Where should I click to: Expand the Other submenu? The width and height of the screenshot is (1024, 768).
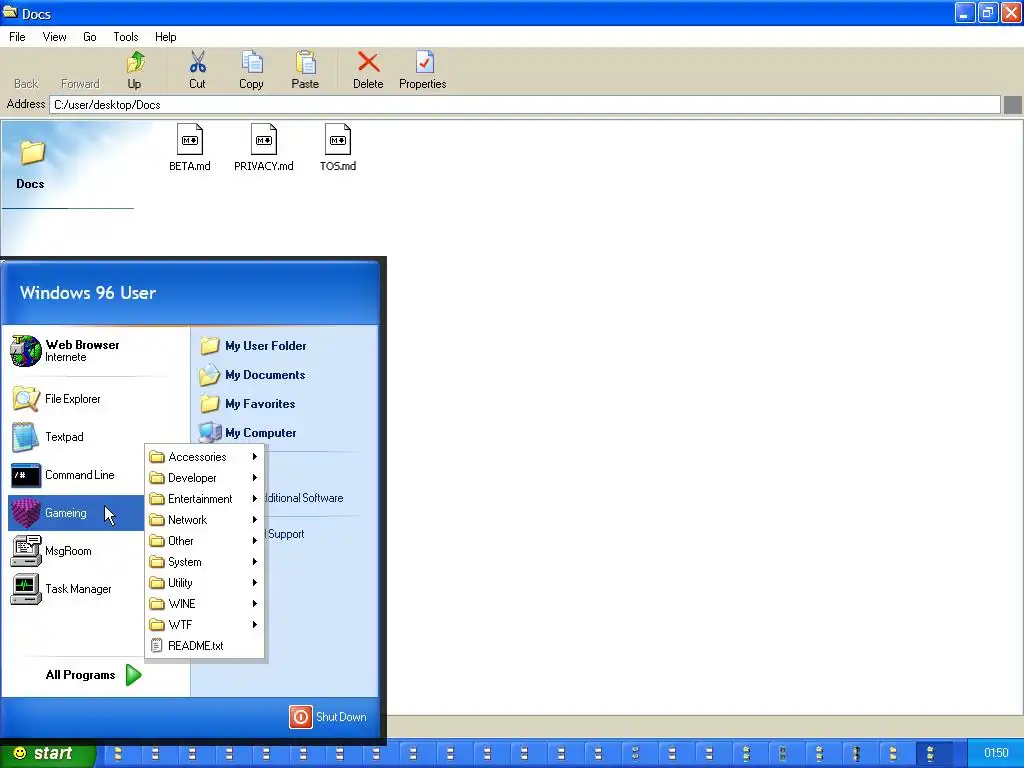point(204,540)
